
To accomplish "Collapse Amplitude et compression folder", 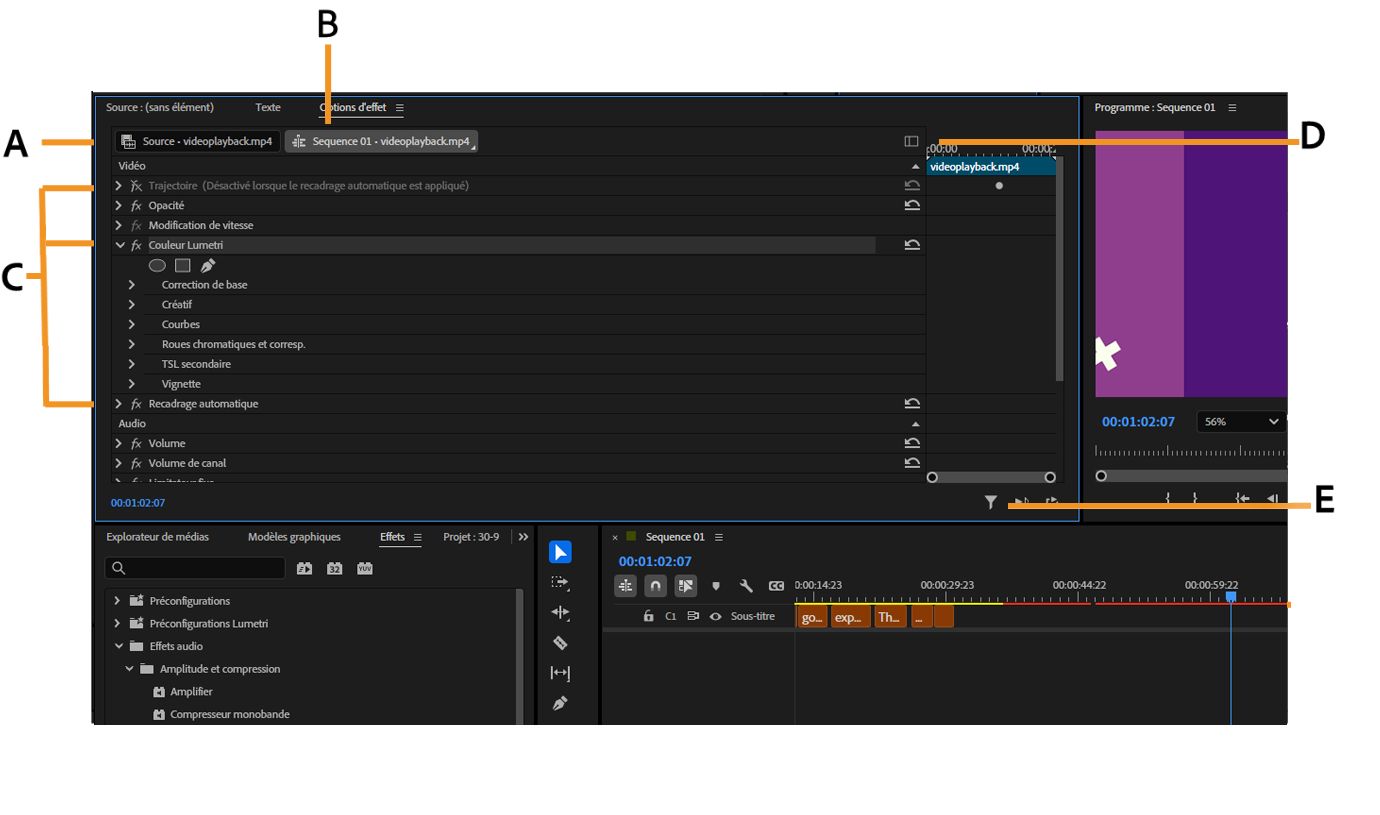I will 129,669.
